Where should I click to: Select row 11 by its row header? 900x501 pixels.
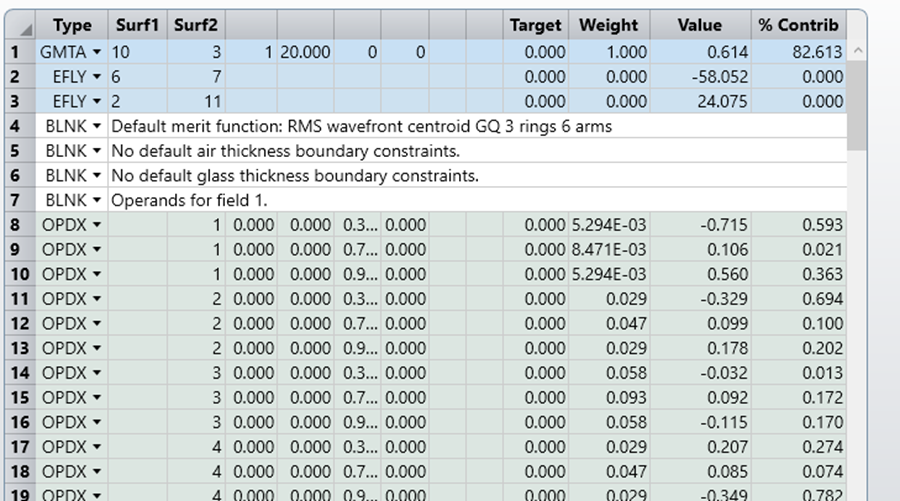[x=17, y=299]
